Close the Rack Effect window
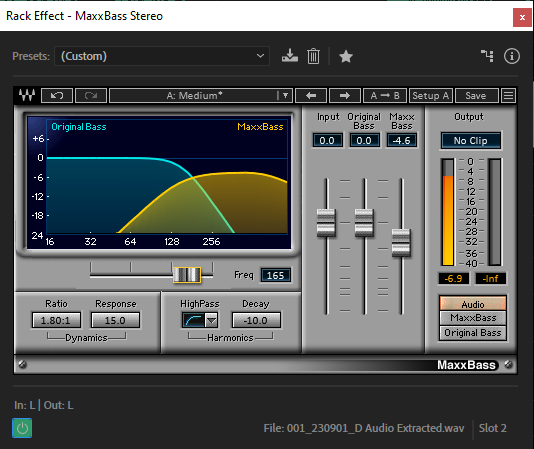This screenshot has height=449, width=534. click(522, 17)
